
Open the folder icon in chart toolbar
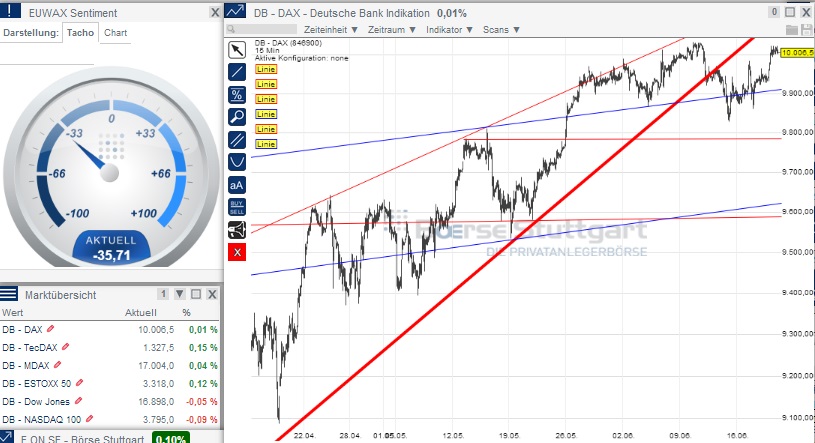tap(792, 30)
